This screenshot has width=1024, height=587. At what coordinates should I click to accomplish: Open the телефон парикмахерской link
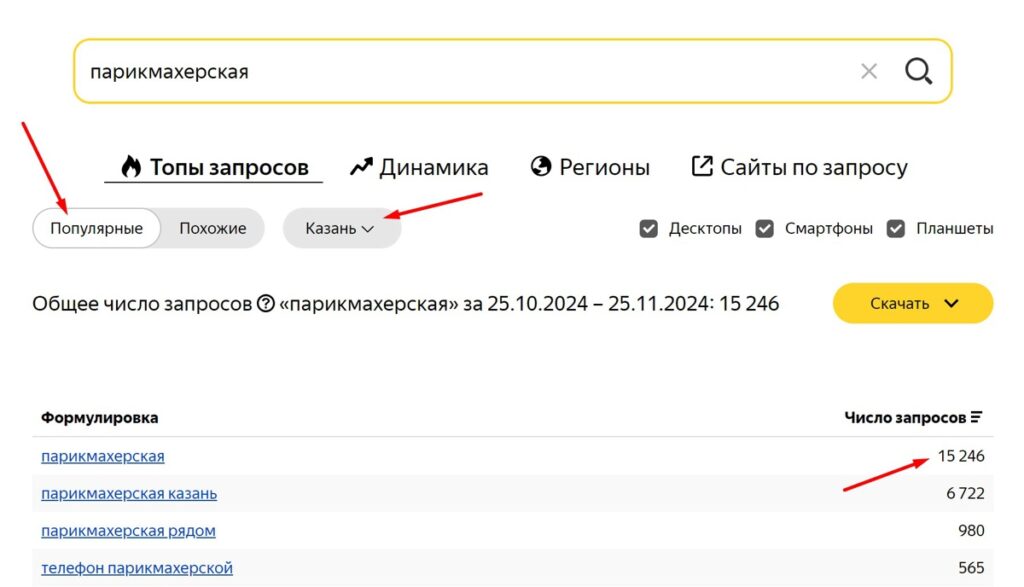pos(136,567)
